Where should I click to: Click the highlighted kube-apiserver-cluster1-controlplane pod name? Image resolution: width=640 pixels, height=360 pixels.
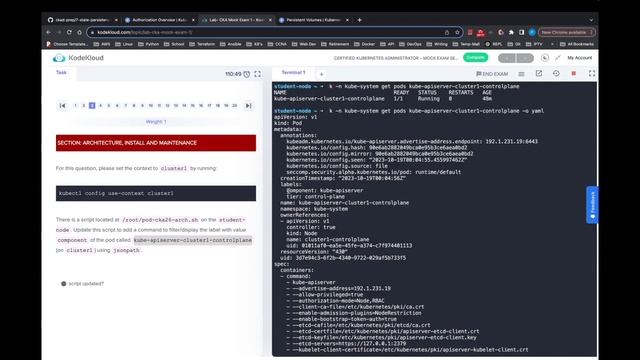point(193,240)
